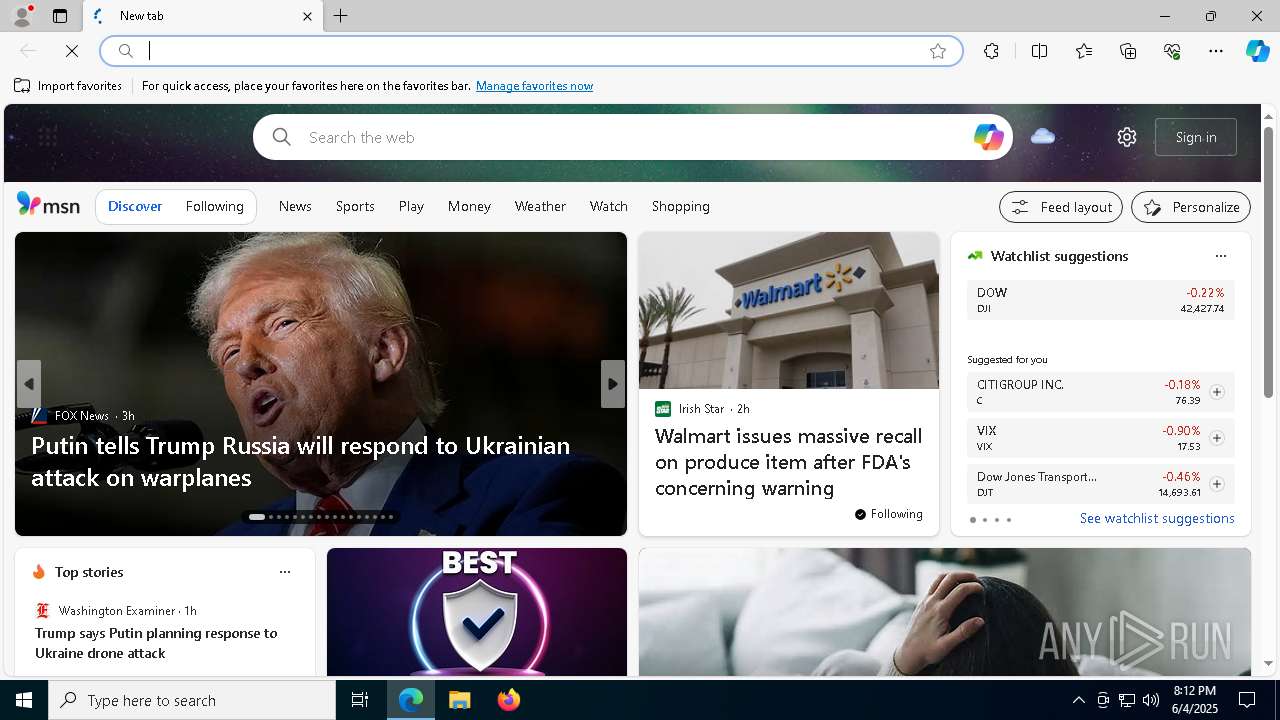
Task: Open the Copilot sidebar icon
Action: 1257,51
